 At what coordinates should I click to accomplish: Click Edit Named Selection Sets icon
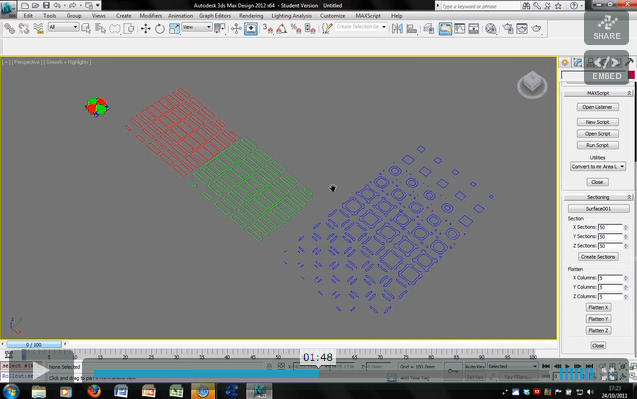pyautogui.click(x=327, y=28)
